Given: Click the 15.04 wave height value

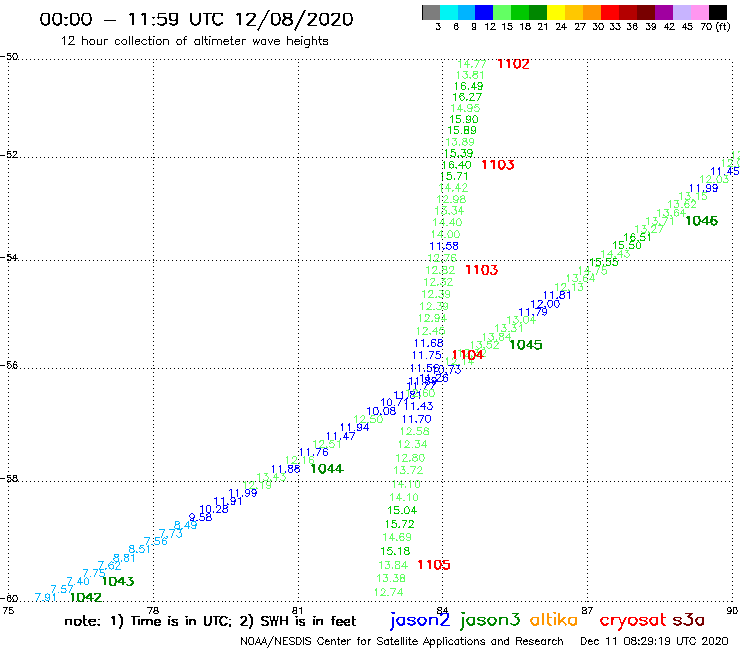Looking at the screenshot, I should click(x=402, y=510).
